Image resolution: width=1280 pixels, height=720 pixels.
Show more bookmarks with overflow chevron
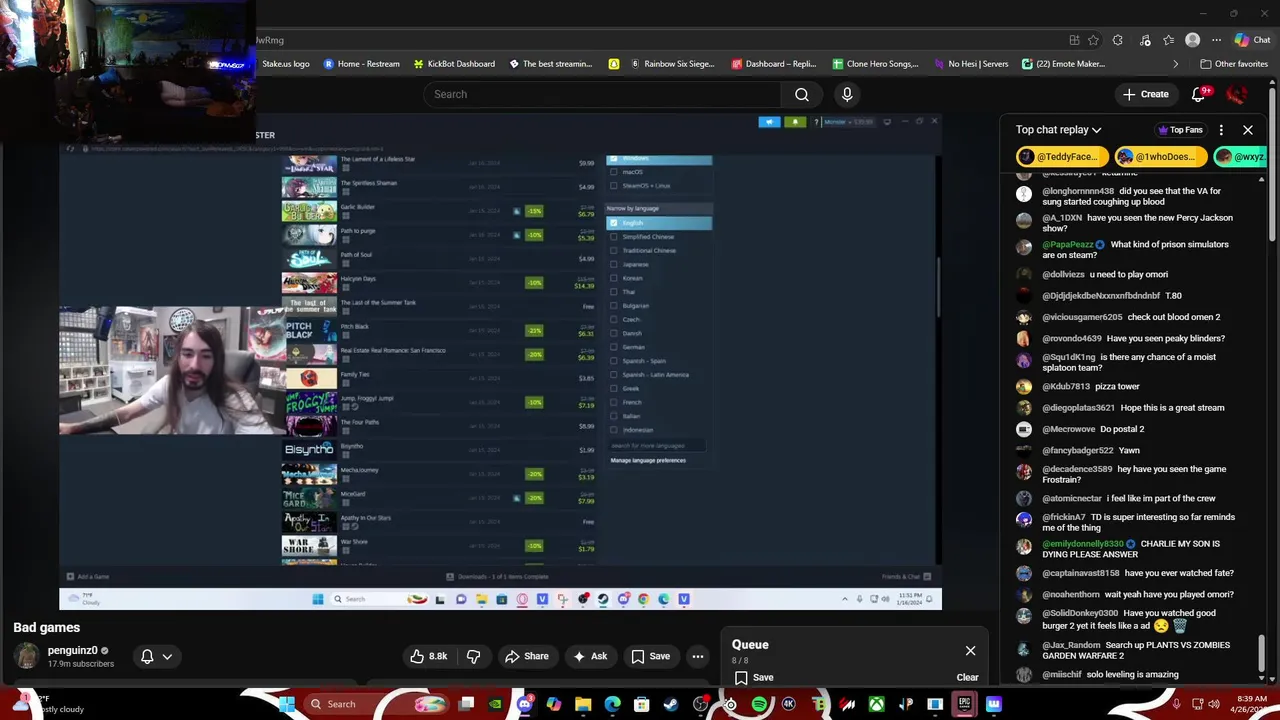[x=1175, y=64]
